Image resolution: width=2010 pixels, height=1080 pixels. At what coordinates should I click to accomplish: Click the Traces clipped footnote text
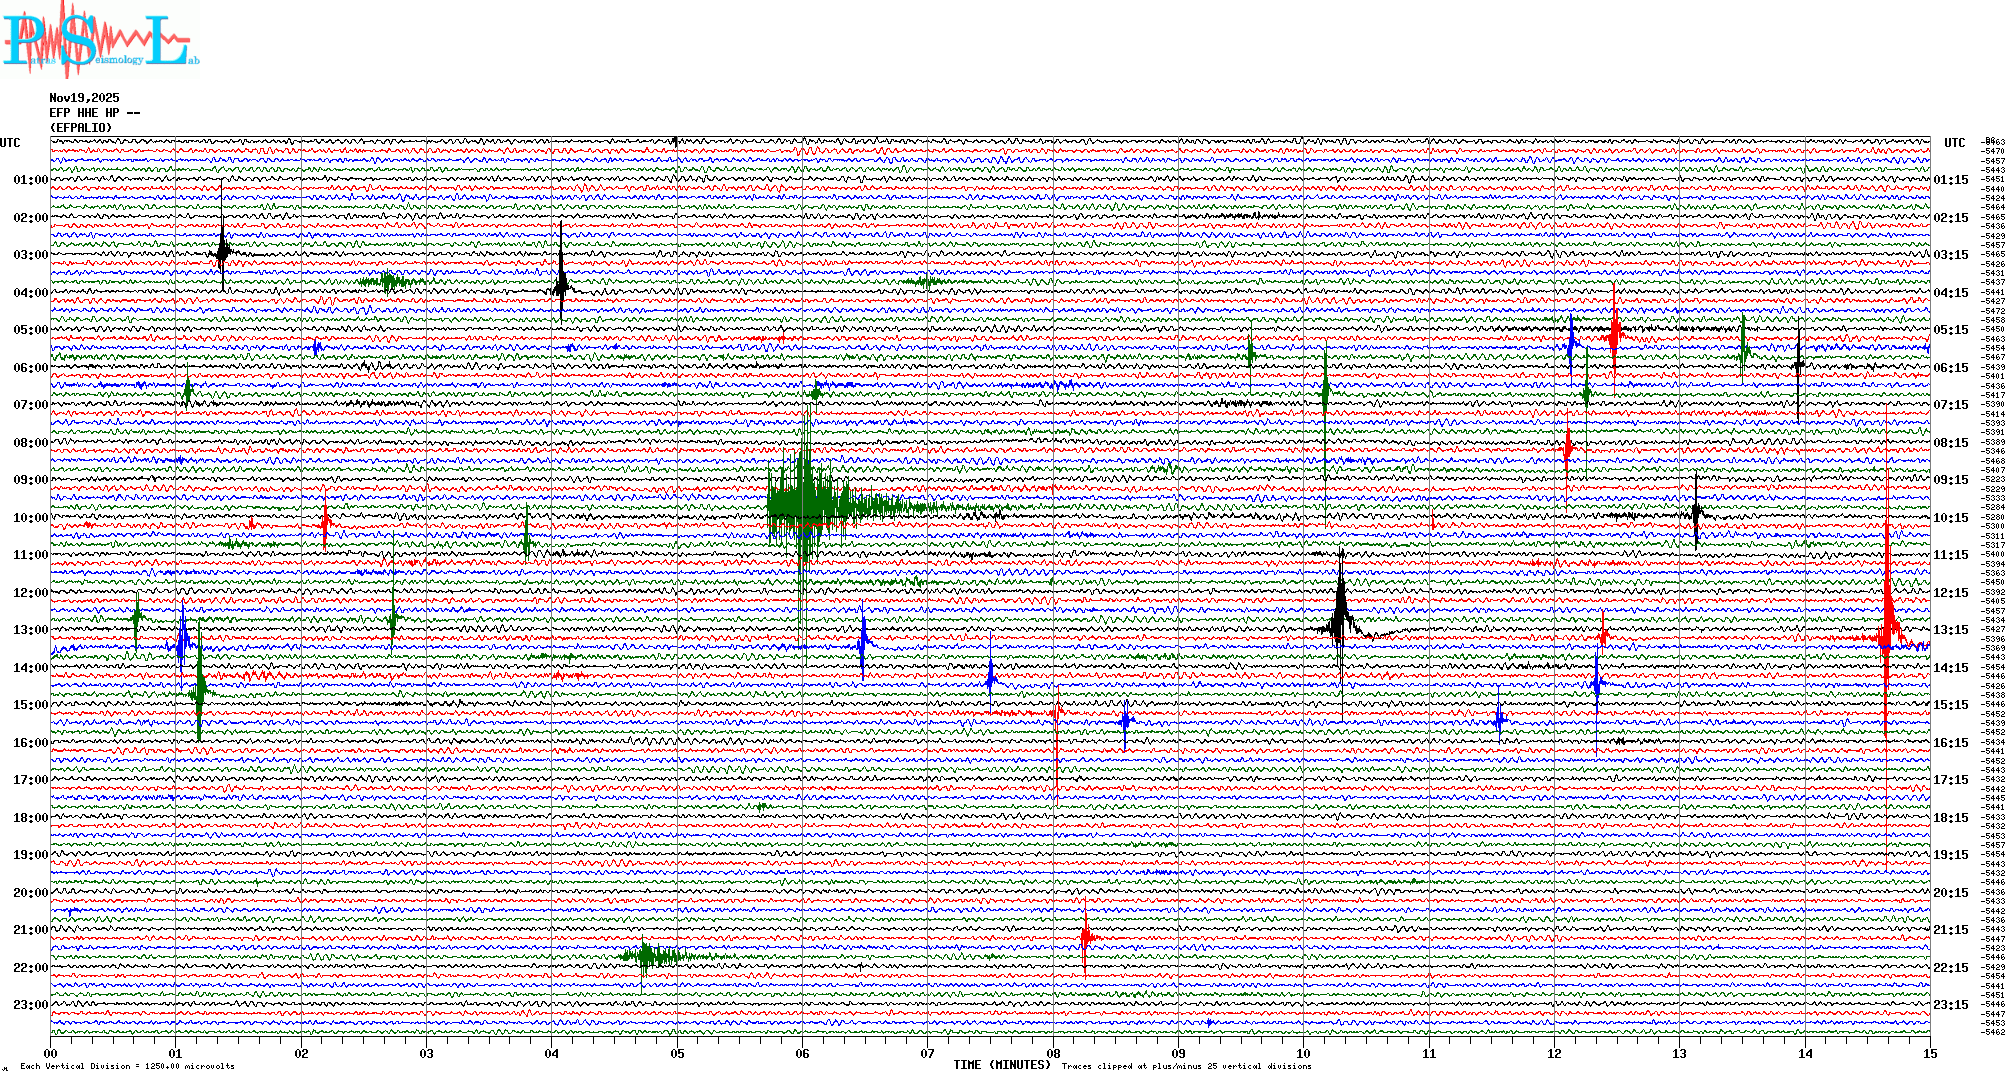click(1186, 1066)
